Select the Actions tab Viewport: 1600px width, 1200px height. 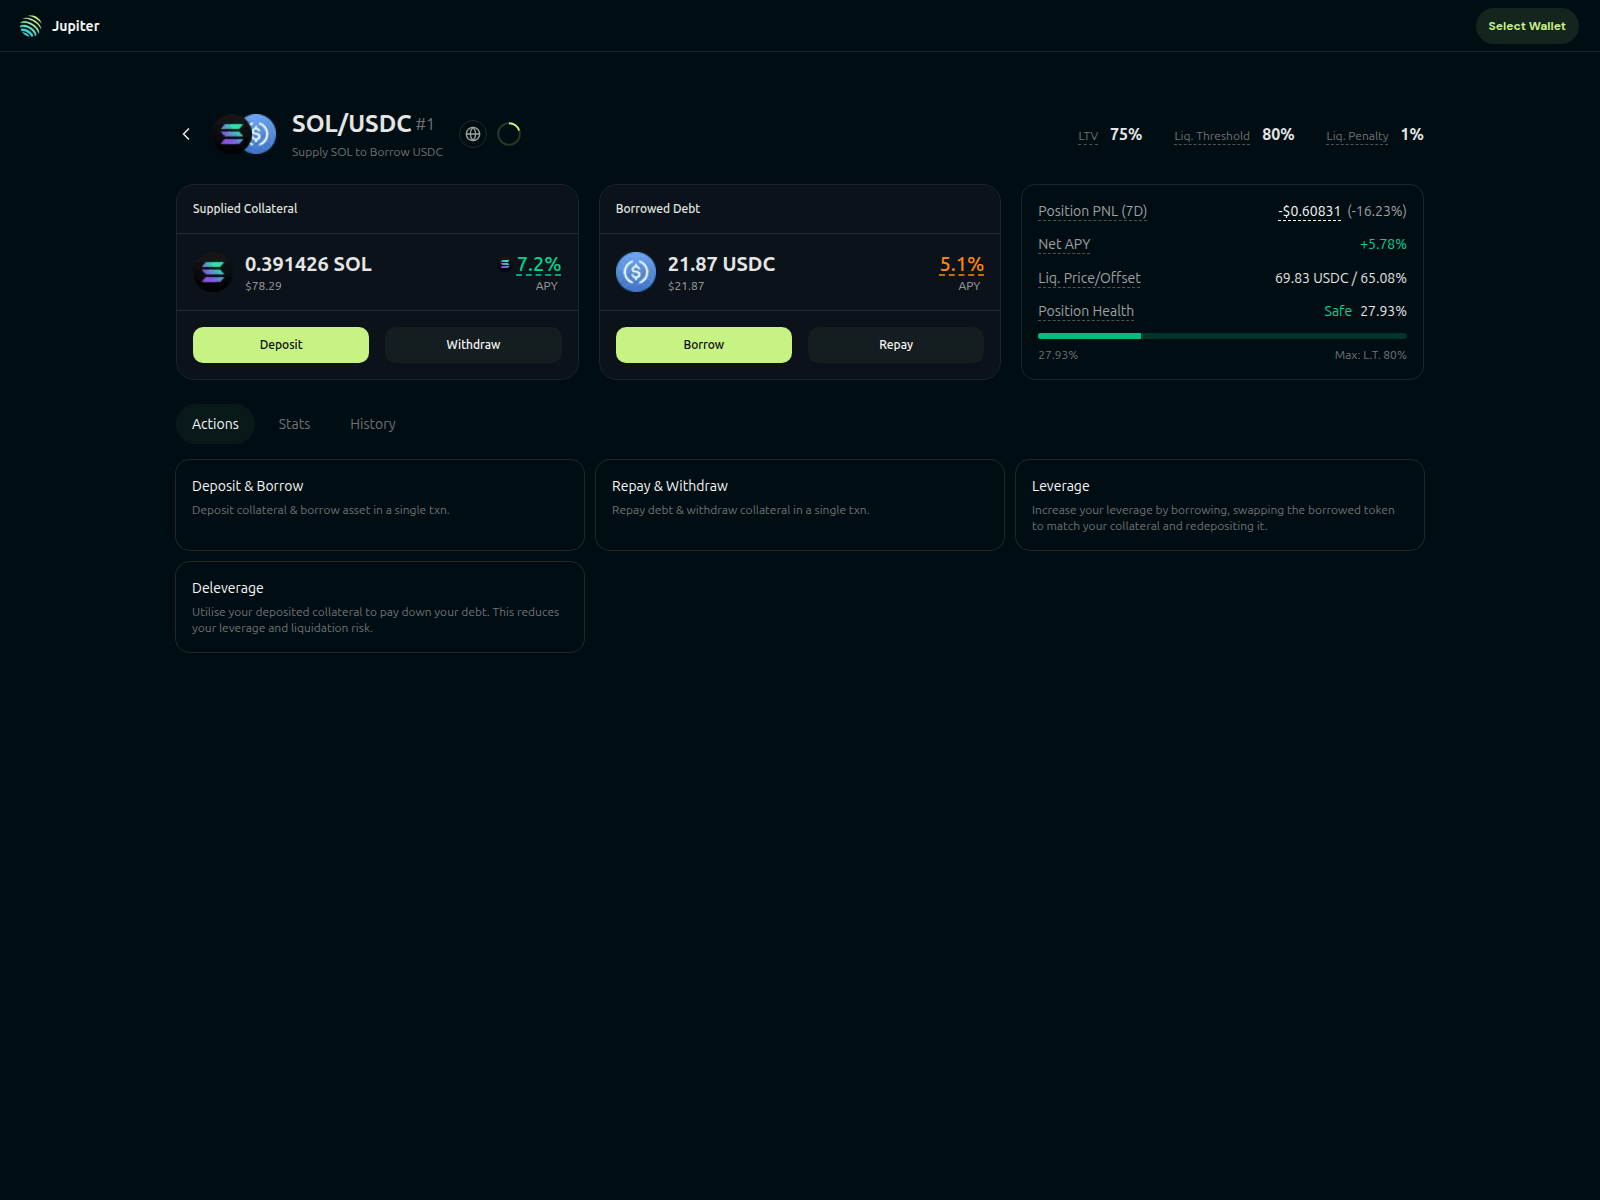click(x=215, y=423)
